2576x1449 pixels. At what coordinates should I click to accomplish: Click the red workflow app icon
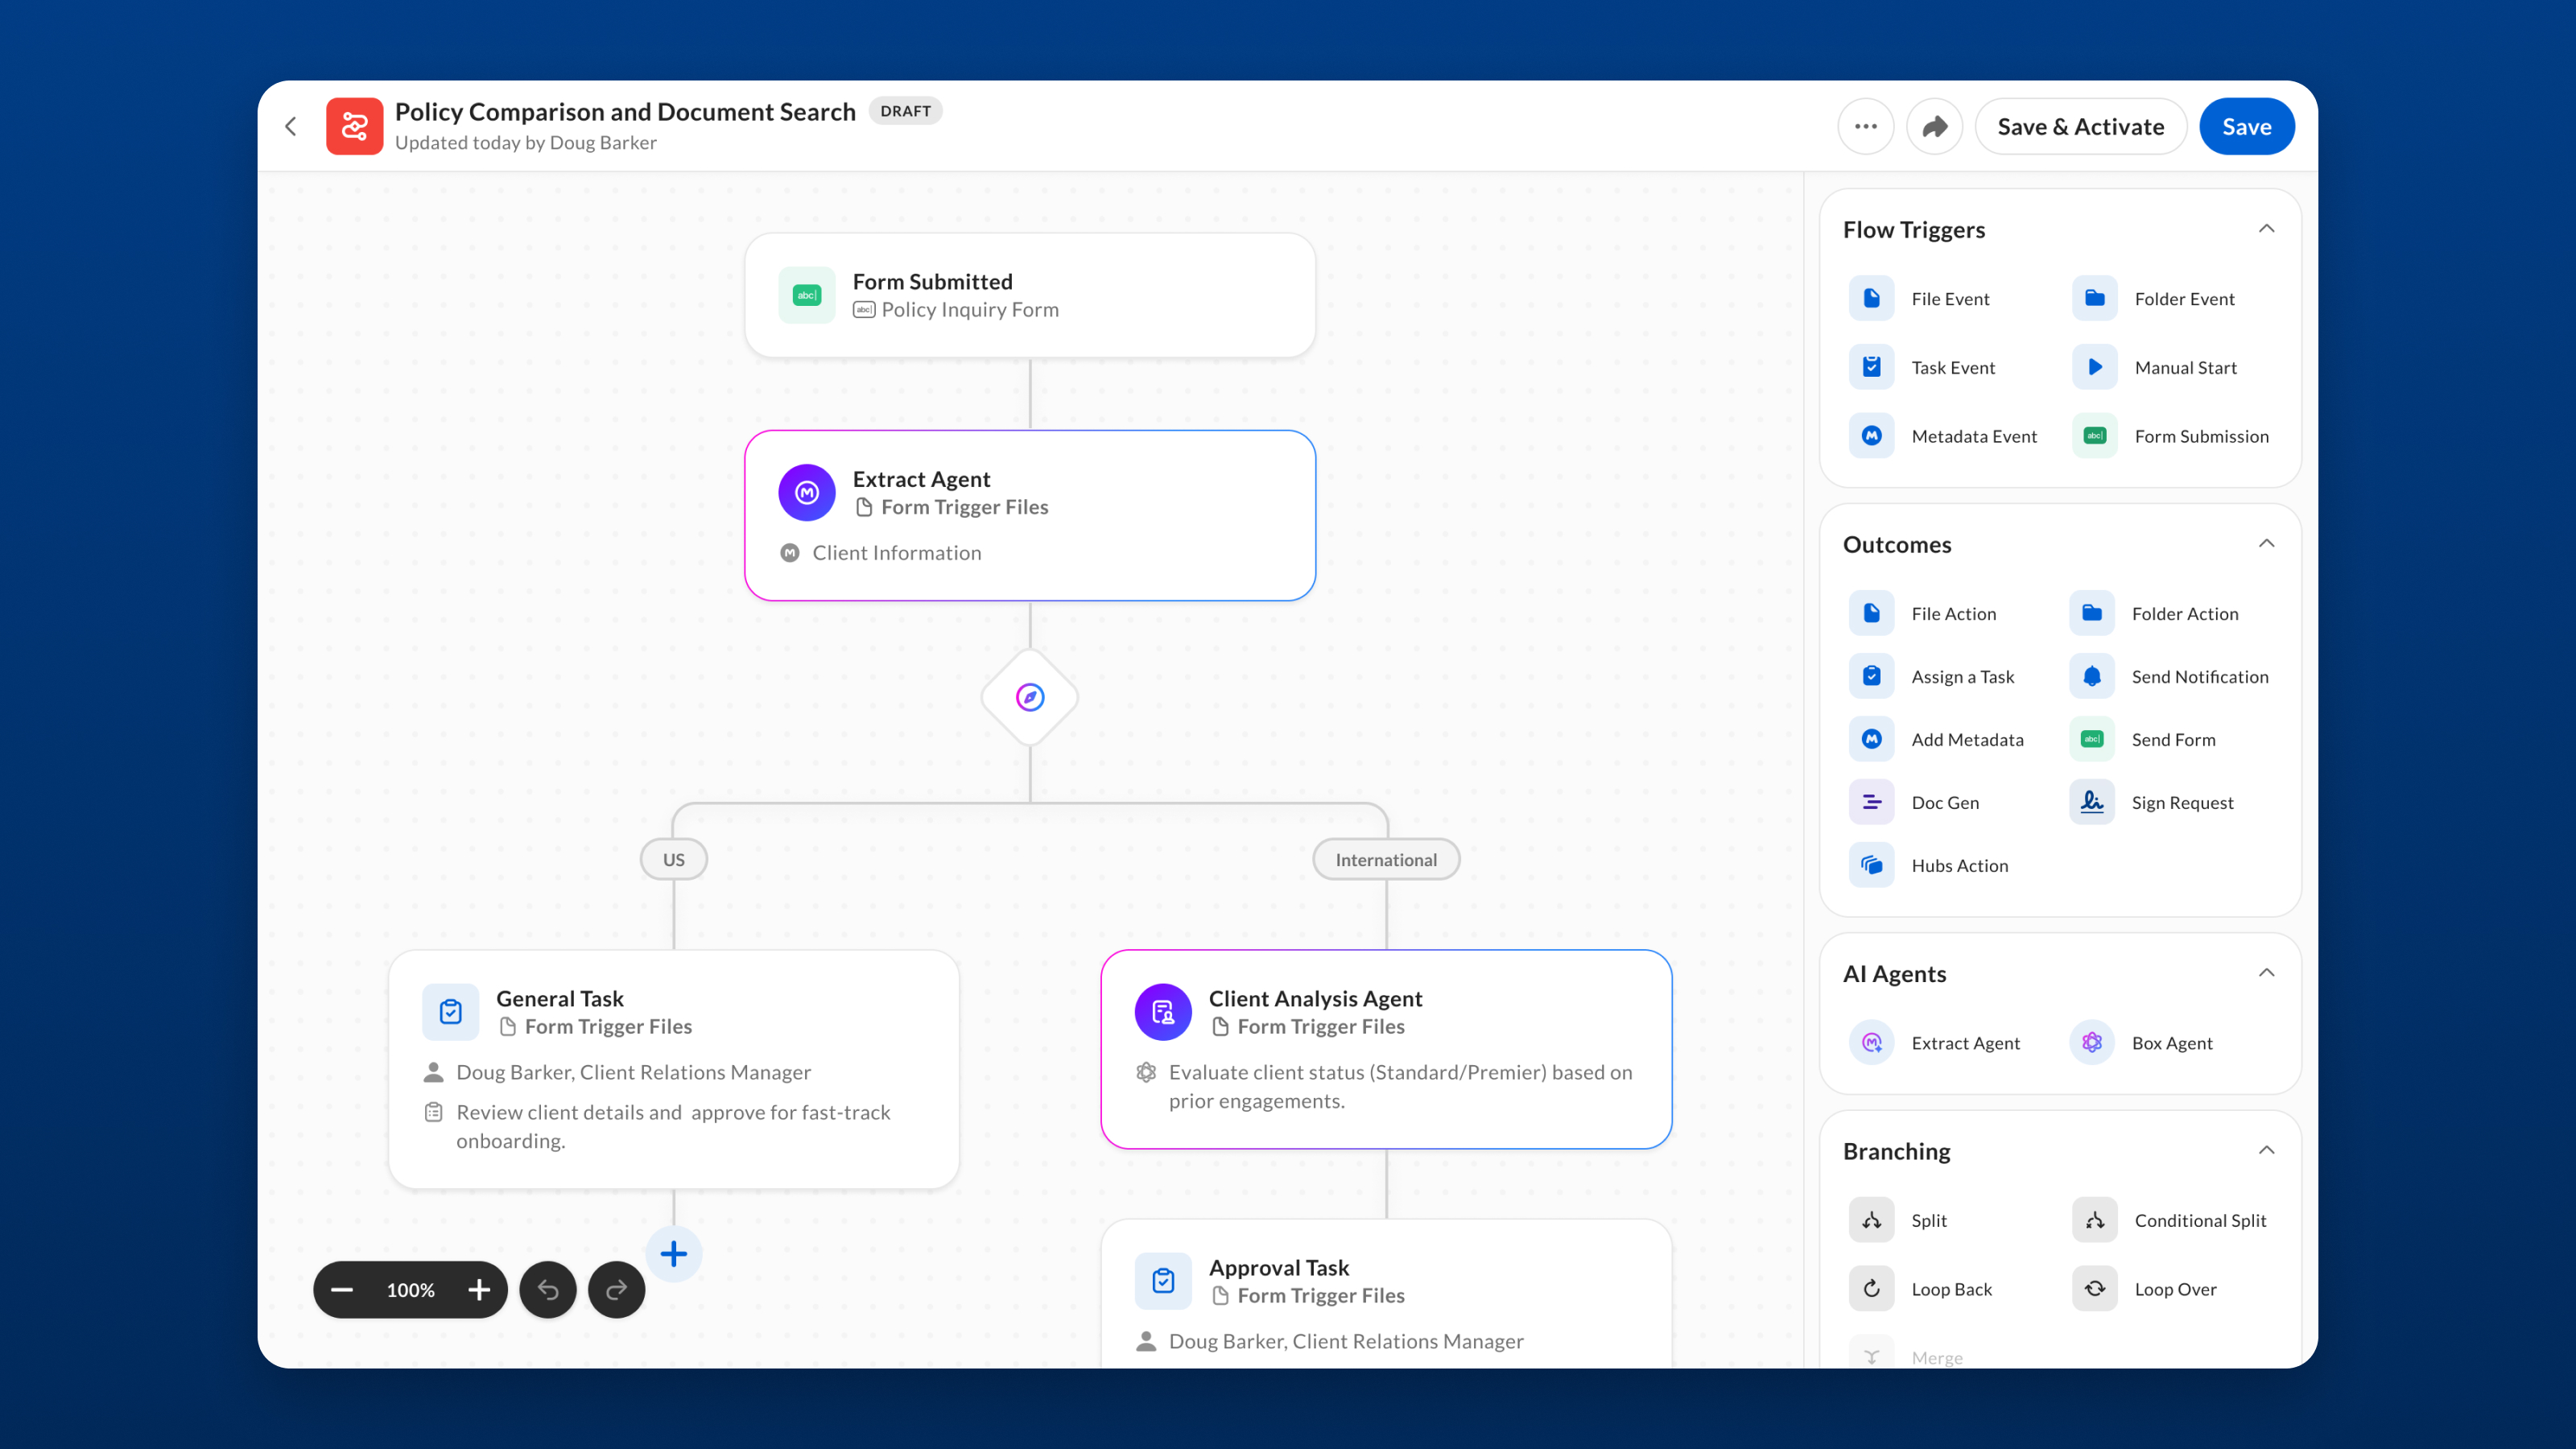click(x=354, y=126)
